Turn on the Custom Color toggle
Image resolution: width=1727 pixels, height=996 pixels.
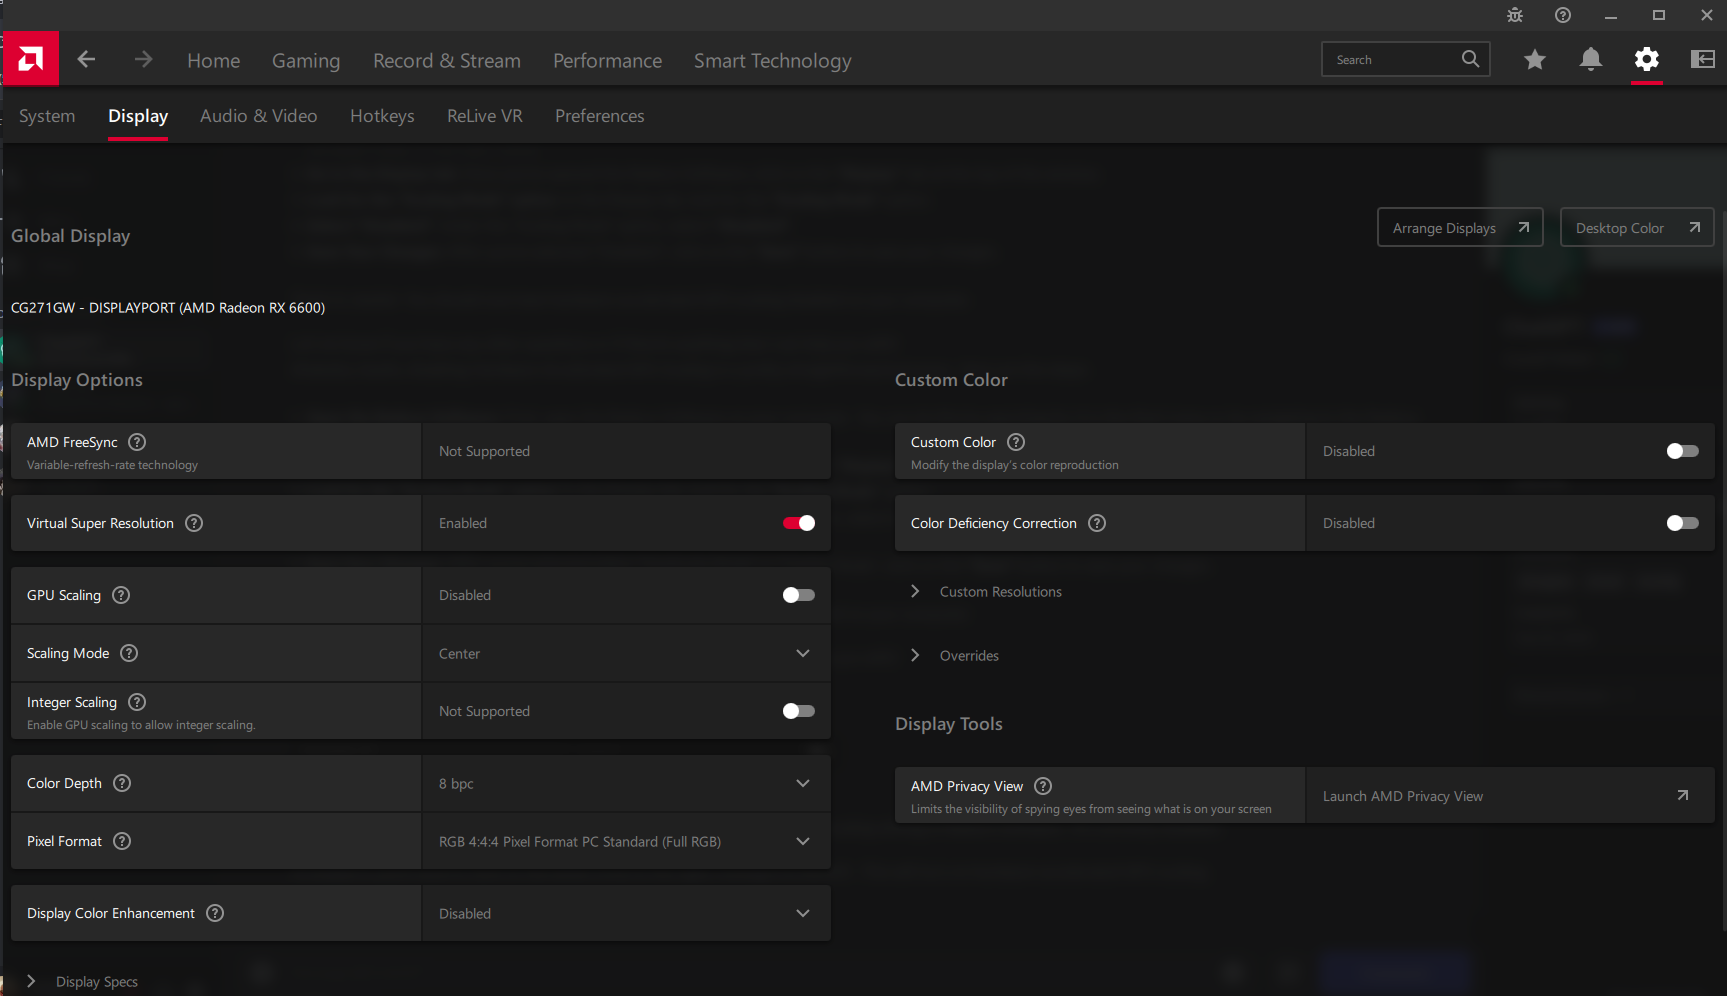pos(1682,451)
